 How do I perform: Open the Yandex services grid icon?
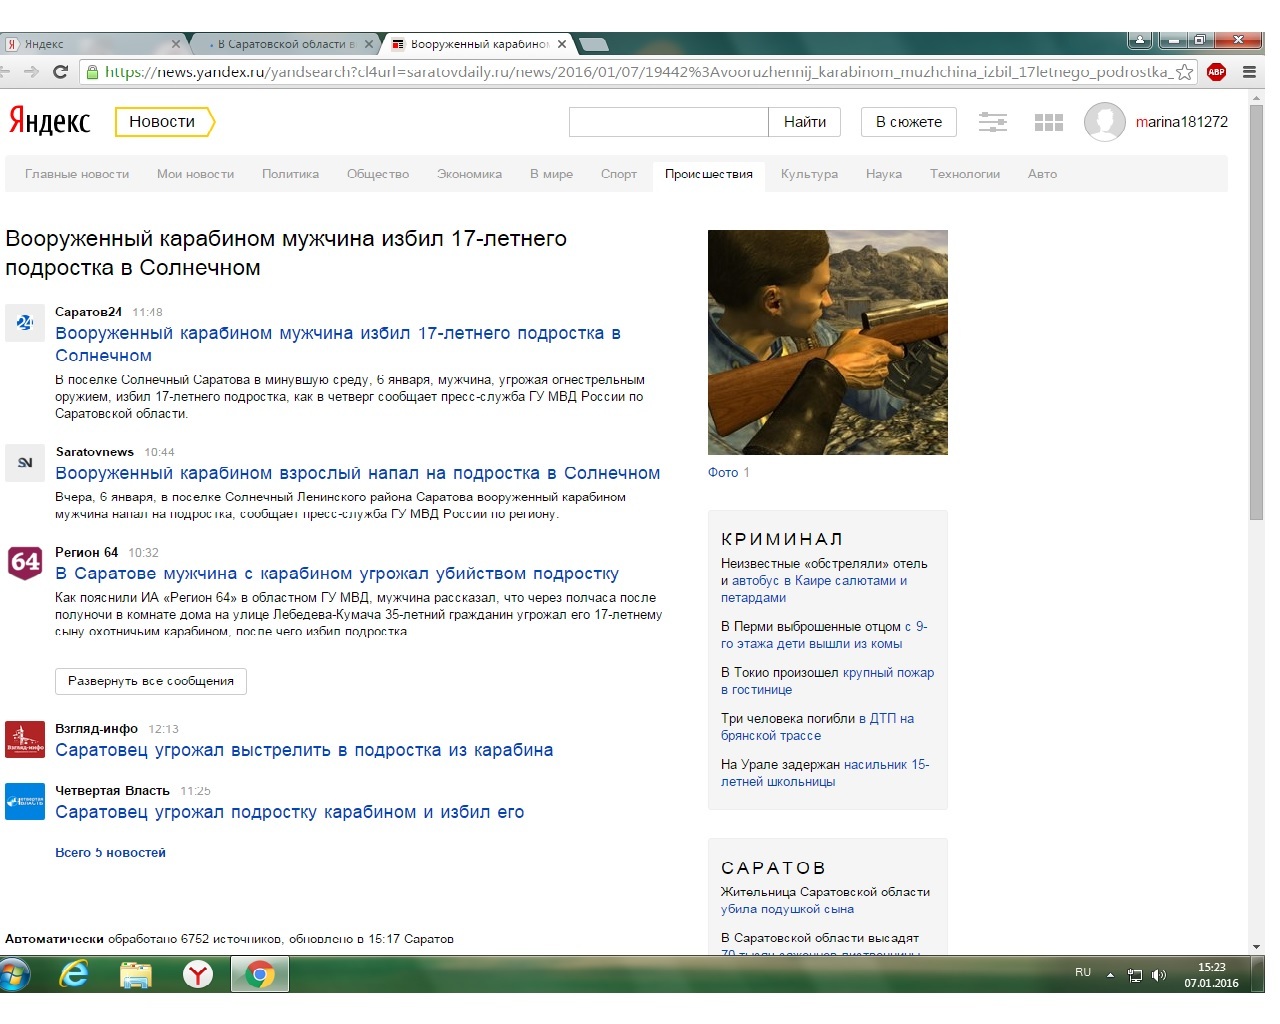(1048, 122)
